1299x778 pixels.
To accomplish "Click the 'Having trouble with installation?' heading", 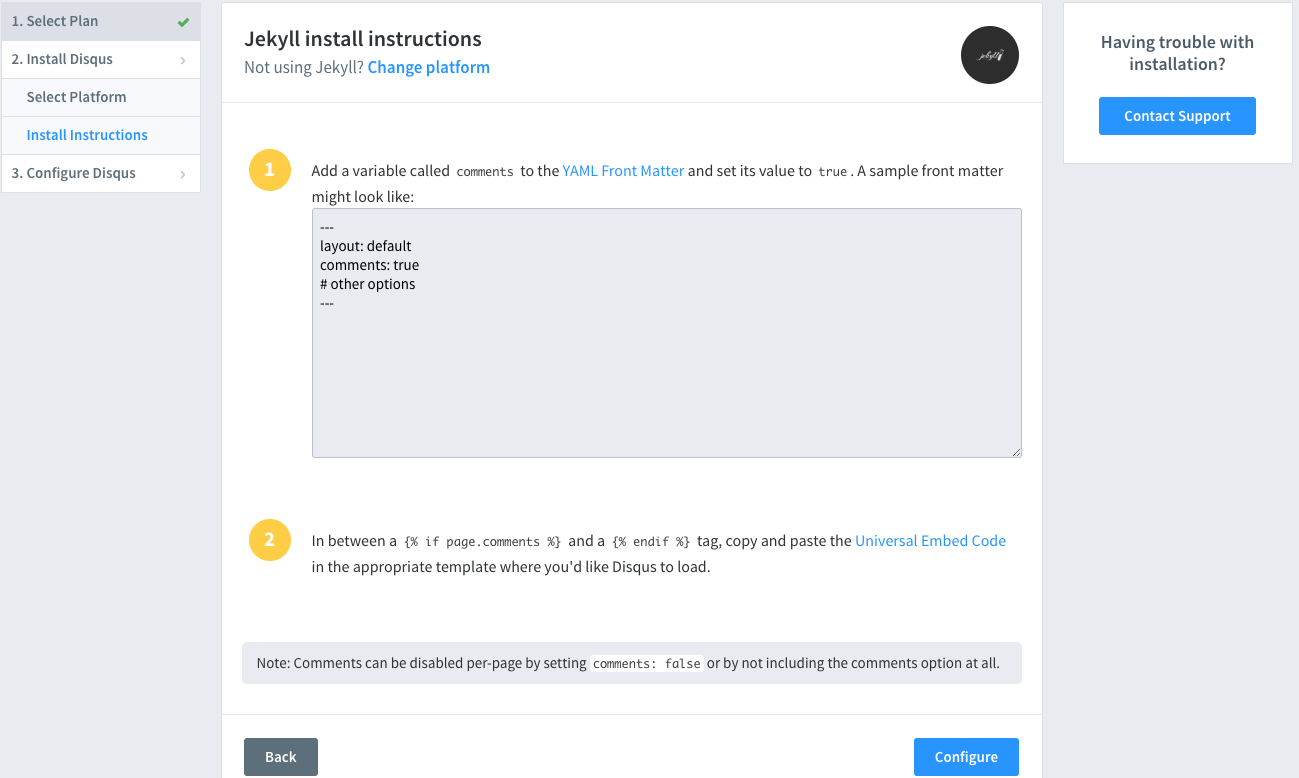I will pyautogui.click(x=1177, y=53).
